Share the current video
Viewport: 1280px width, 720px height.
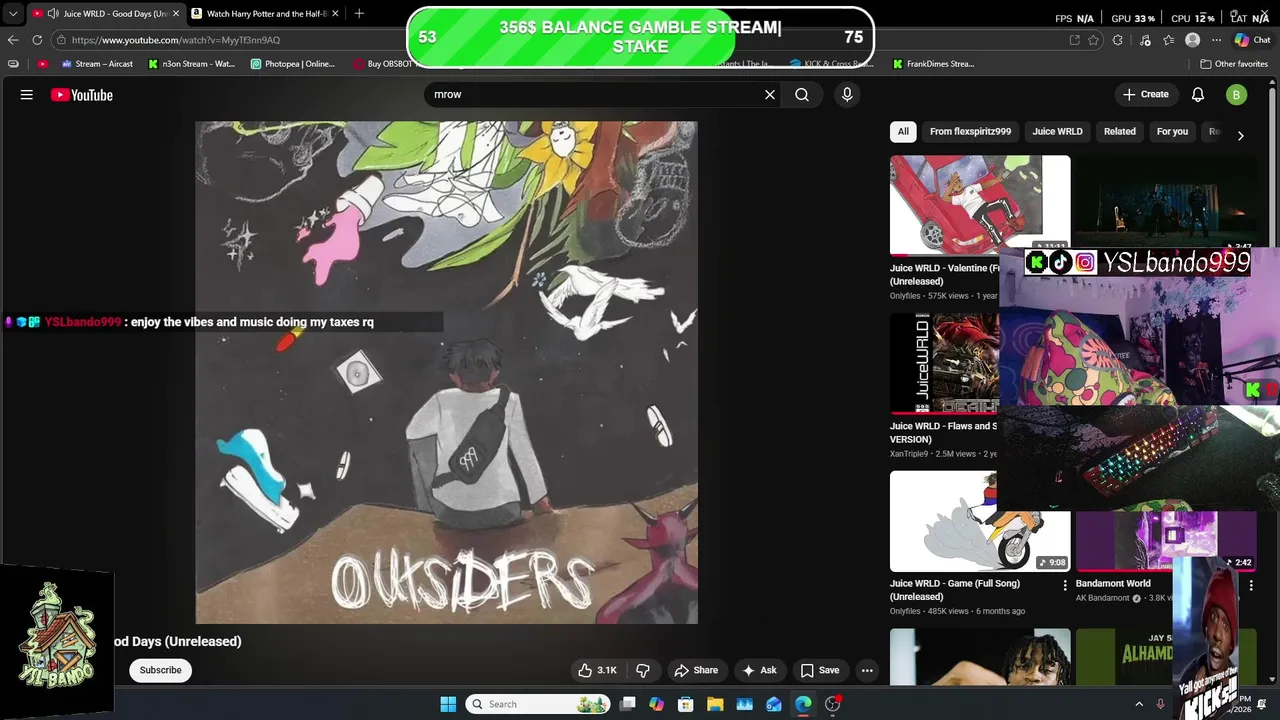click(696, 670)
